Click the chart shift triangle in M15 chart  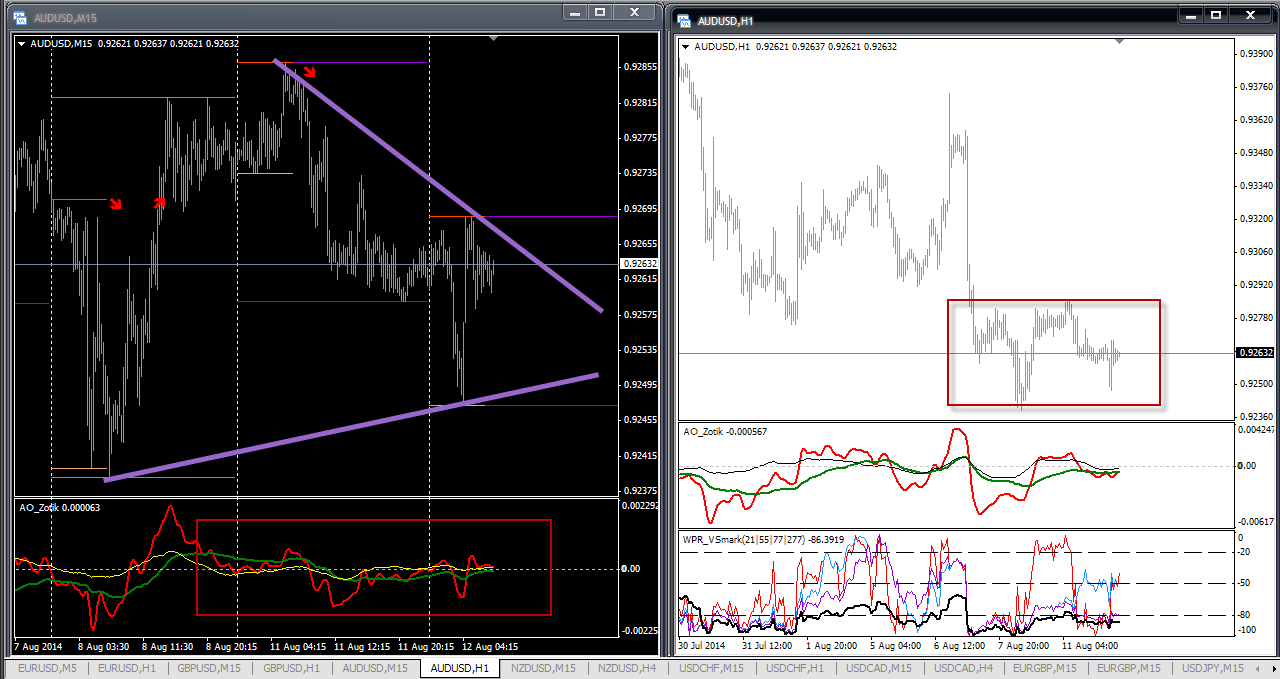[x=493, y=39]
